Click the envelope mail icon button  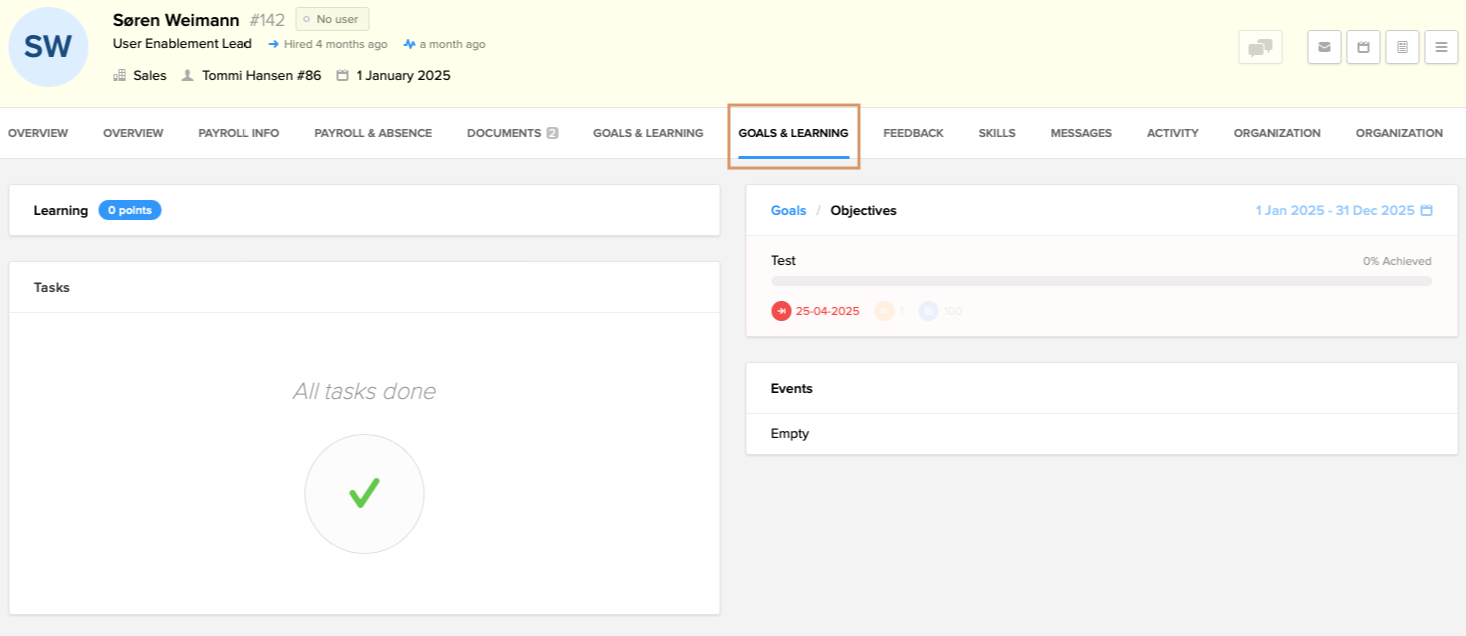pos(1324,47)
